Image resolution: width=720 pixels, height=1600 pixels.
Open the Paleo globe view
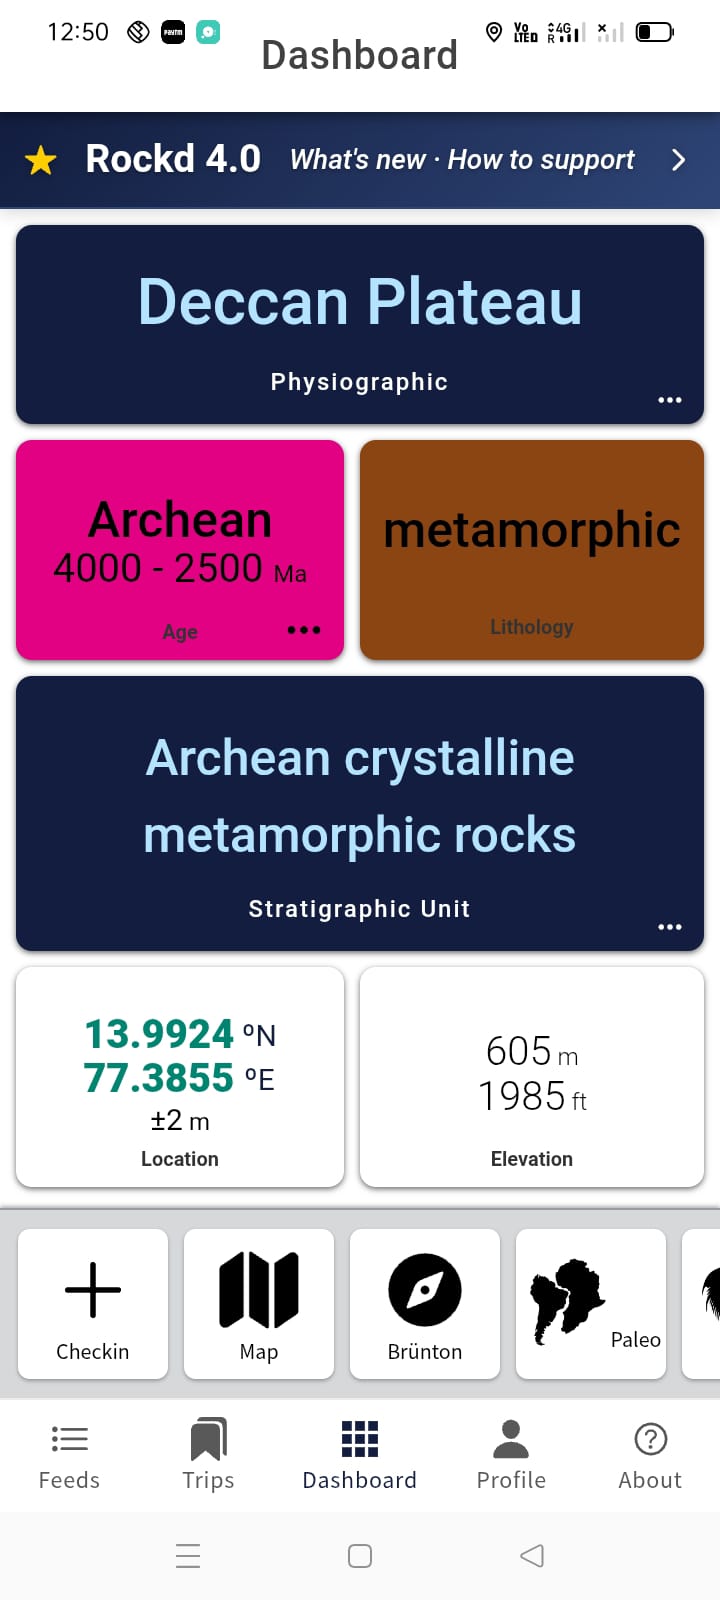coord(590,1300)
